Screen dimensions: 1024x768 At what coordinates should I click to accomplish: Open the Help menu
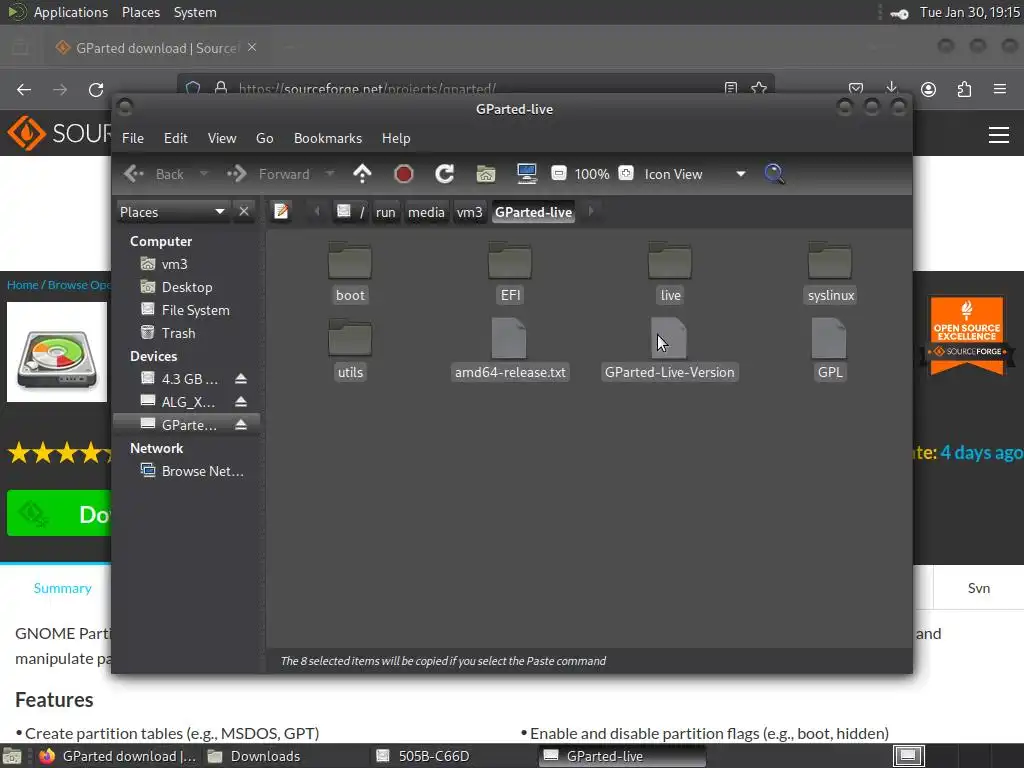396,138
